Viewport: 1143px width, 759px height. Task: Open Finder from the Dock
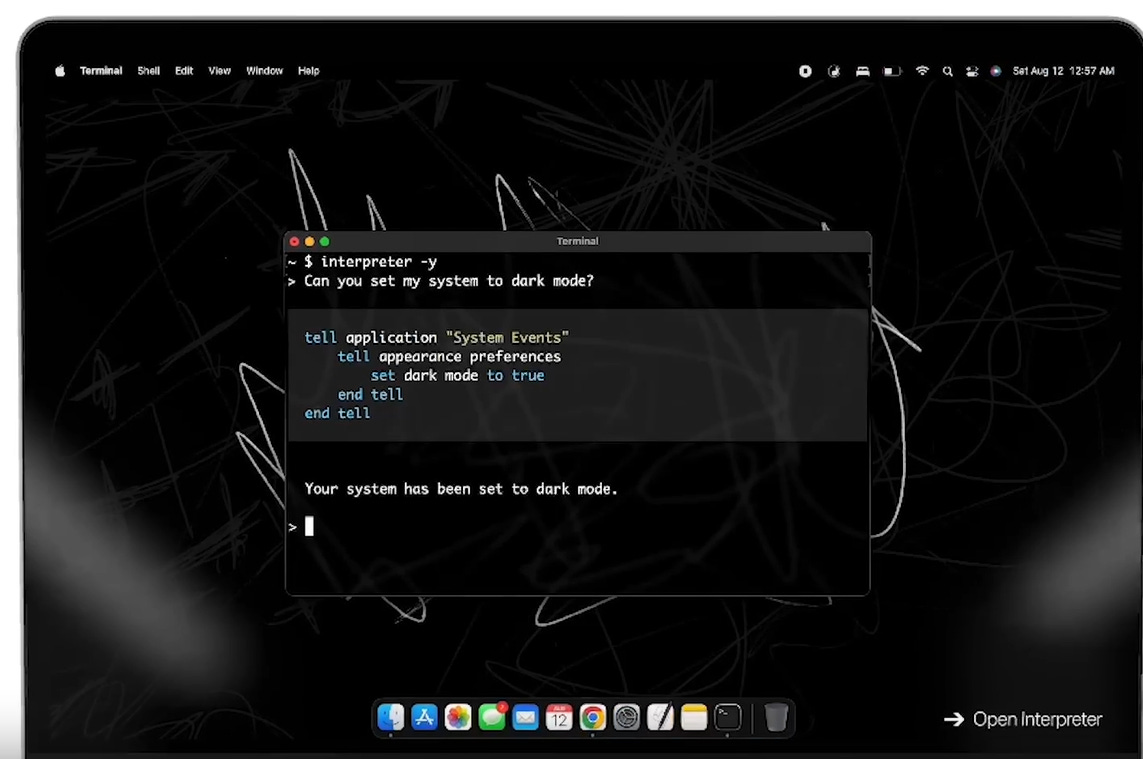391,717
